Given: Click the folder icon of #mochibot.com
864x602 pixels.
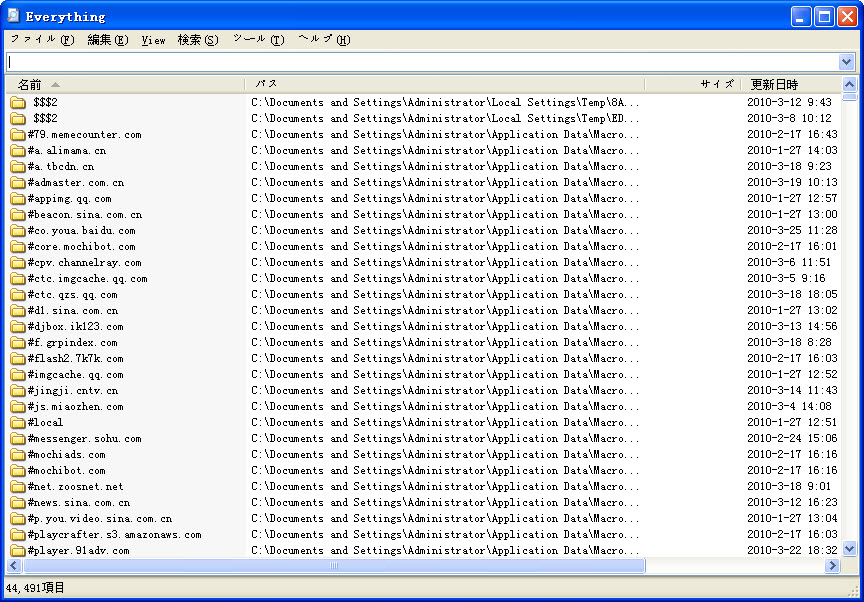Looking at the screenshot, I should click(18, 470).
